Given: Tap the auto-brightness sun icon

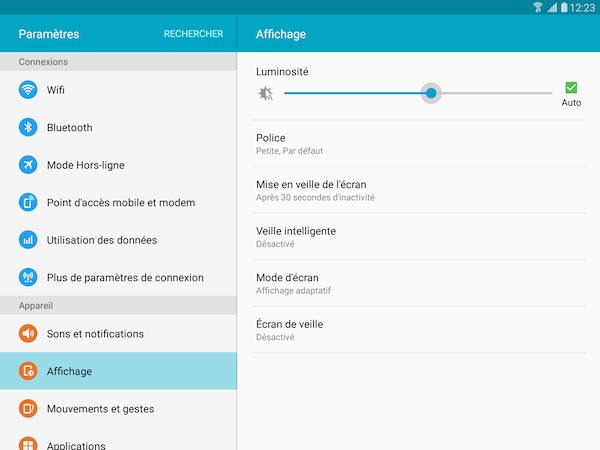Looking at the screenshot, I should coord(265,93).
